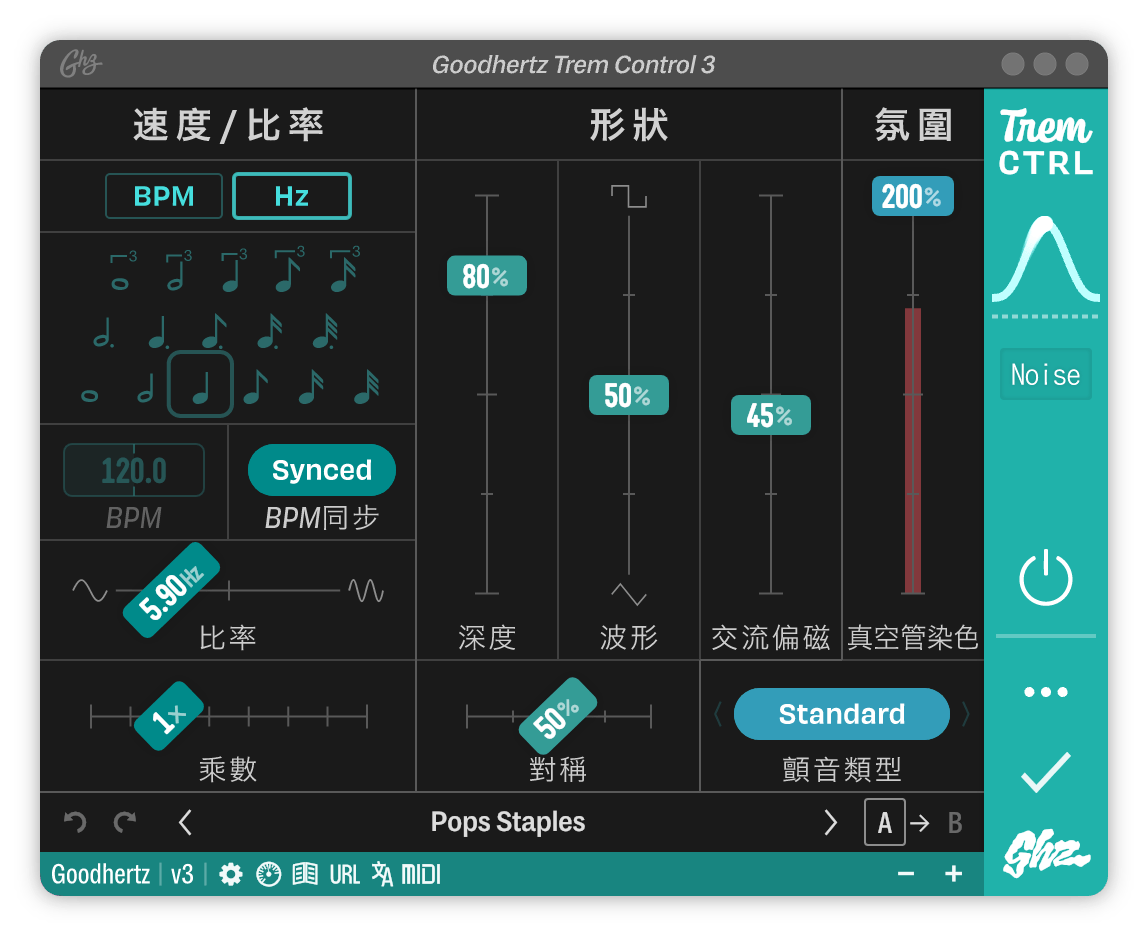This screenshot has width=1148, height=936.
Task: Click the square wave shape icon
Action: (x=629, y=196)
